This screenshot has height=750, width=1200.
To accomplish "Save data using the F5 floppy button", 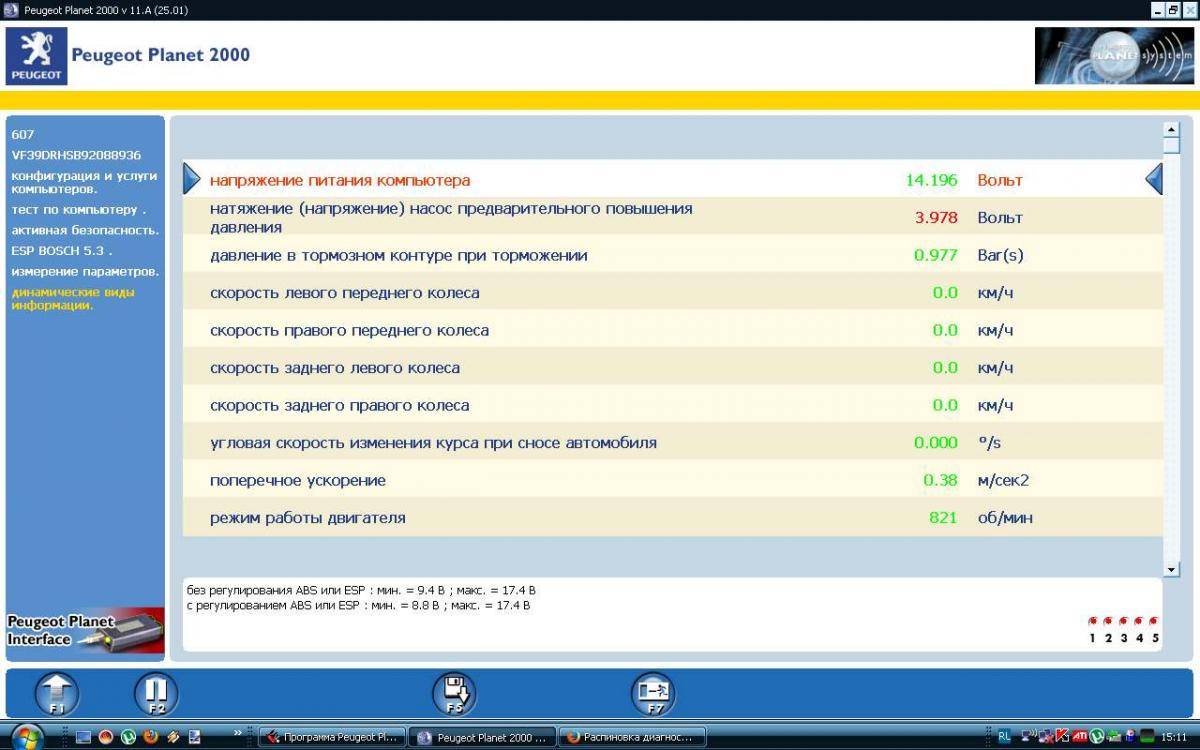I will coord(454,693).
